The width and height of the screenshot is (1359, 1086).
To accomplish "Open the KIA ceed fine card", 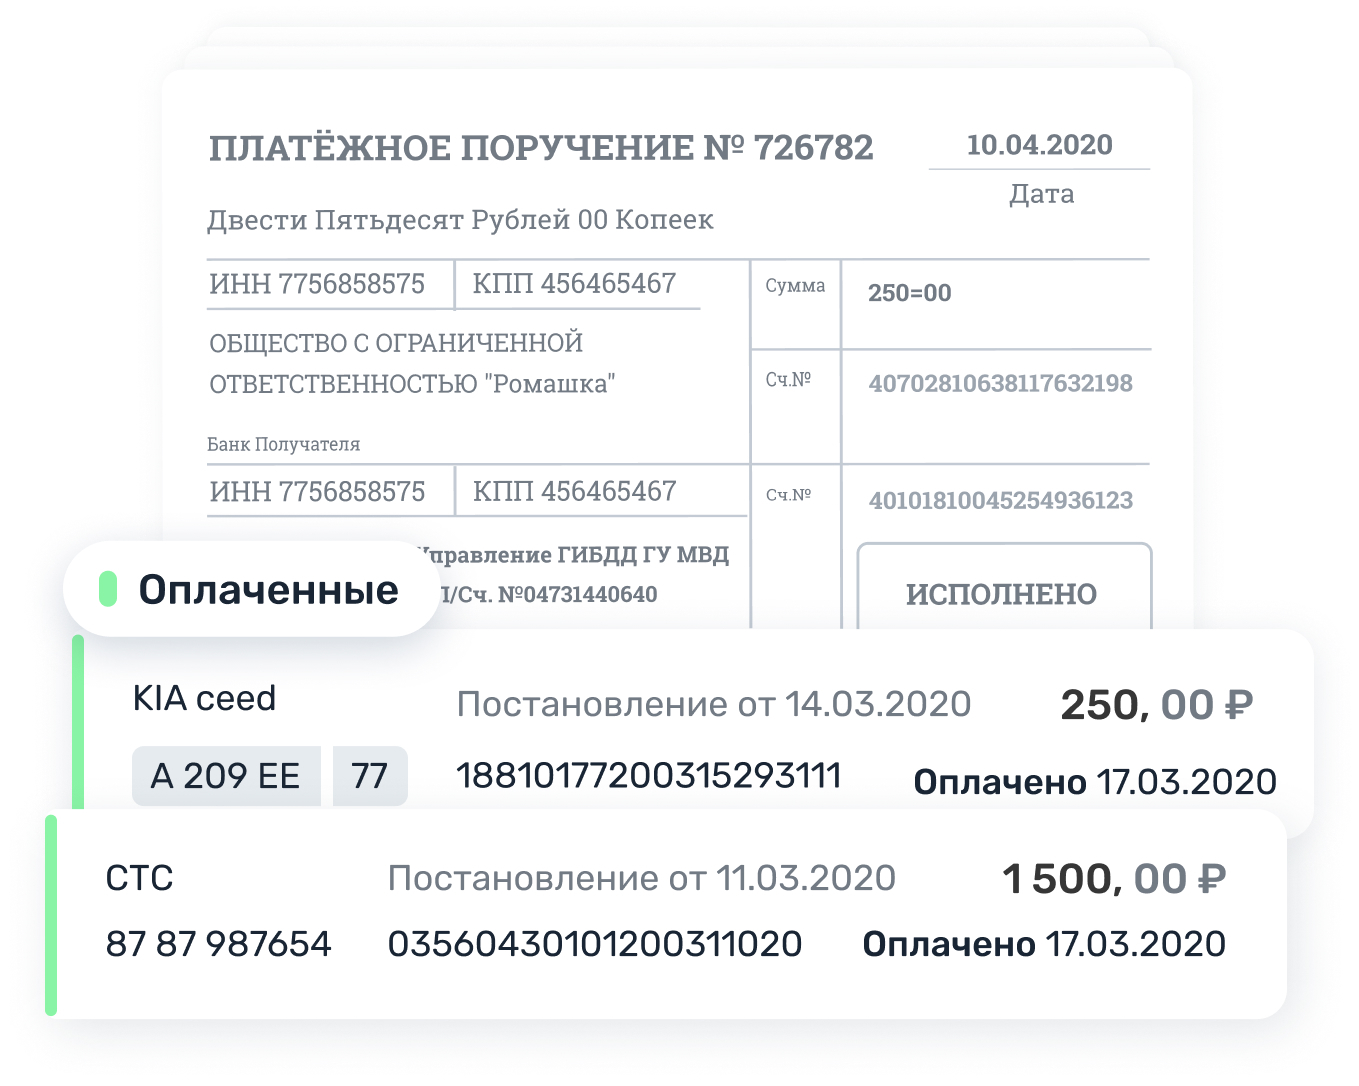I will [x=693, y=732].
